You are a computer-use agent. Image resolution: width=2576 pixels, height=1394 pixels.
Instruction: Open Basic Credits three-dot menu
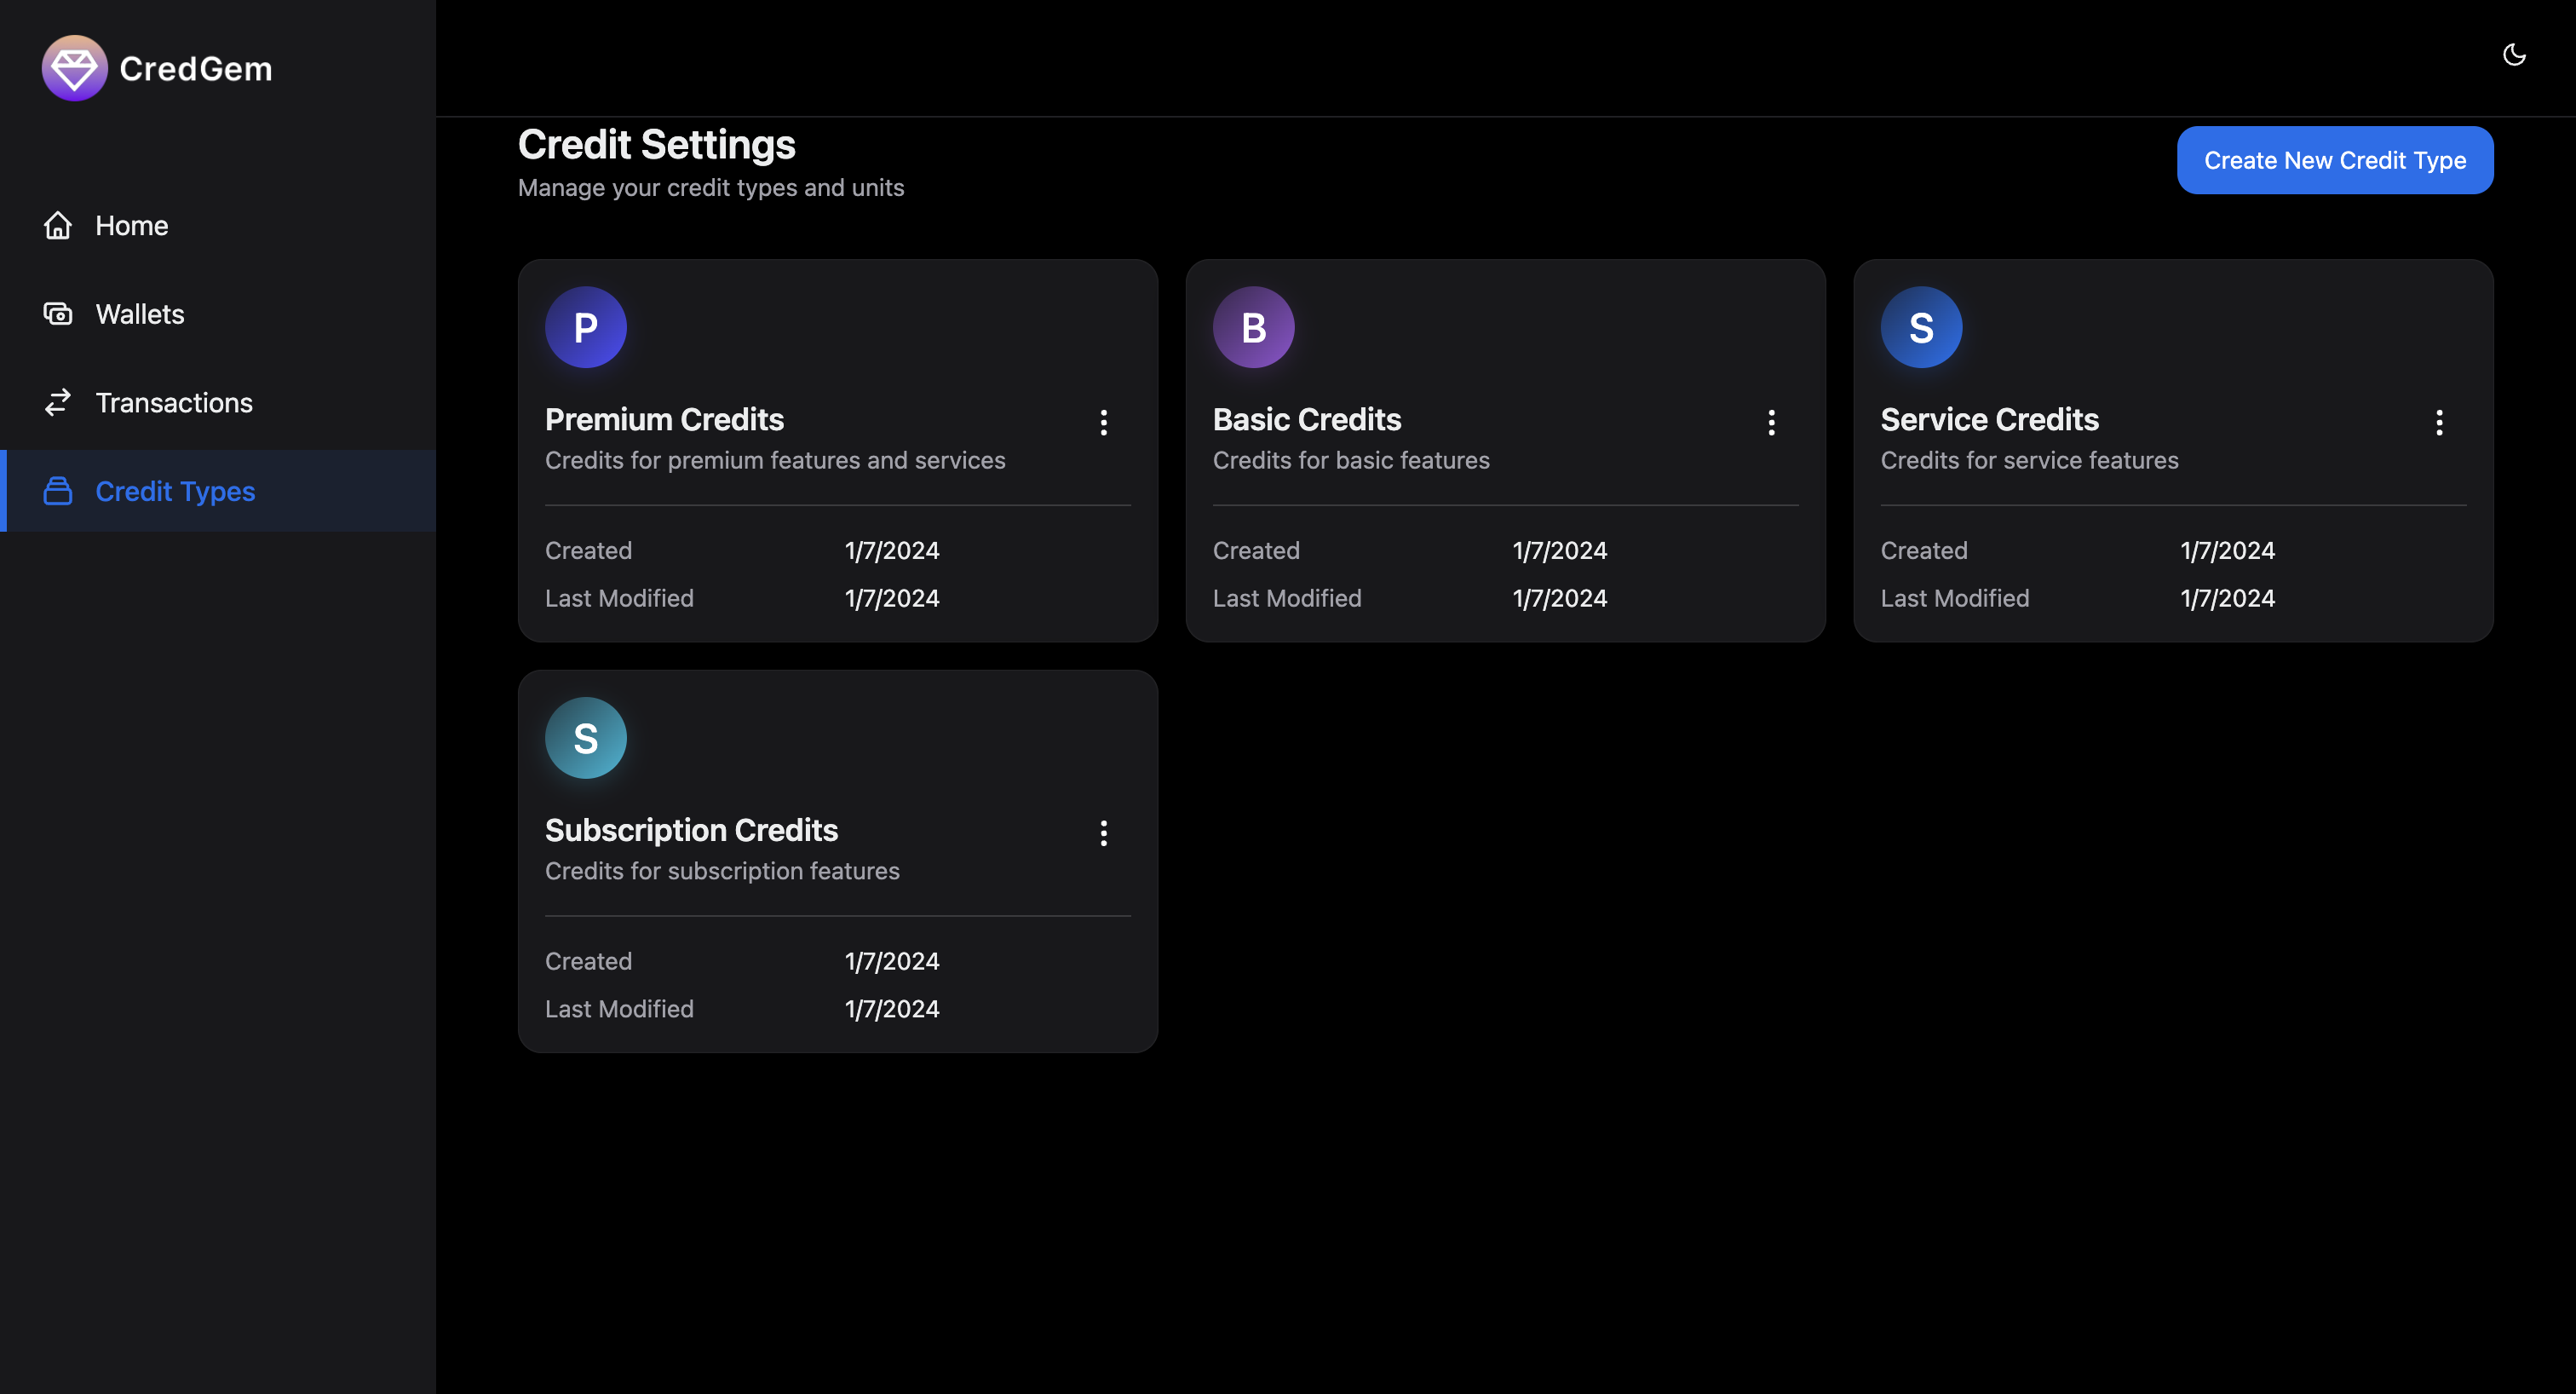(1771, 422)
